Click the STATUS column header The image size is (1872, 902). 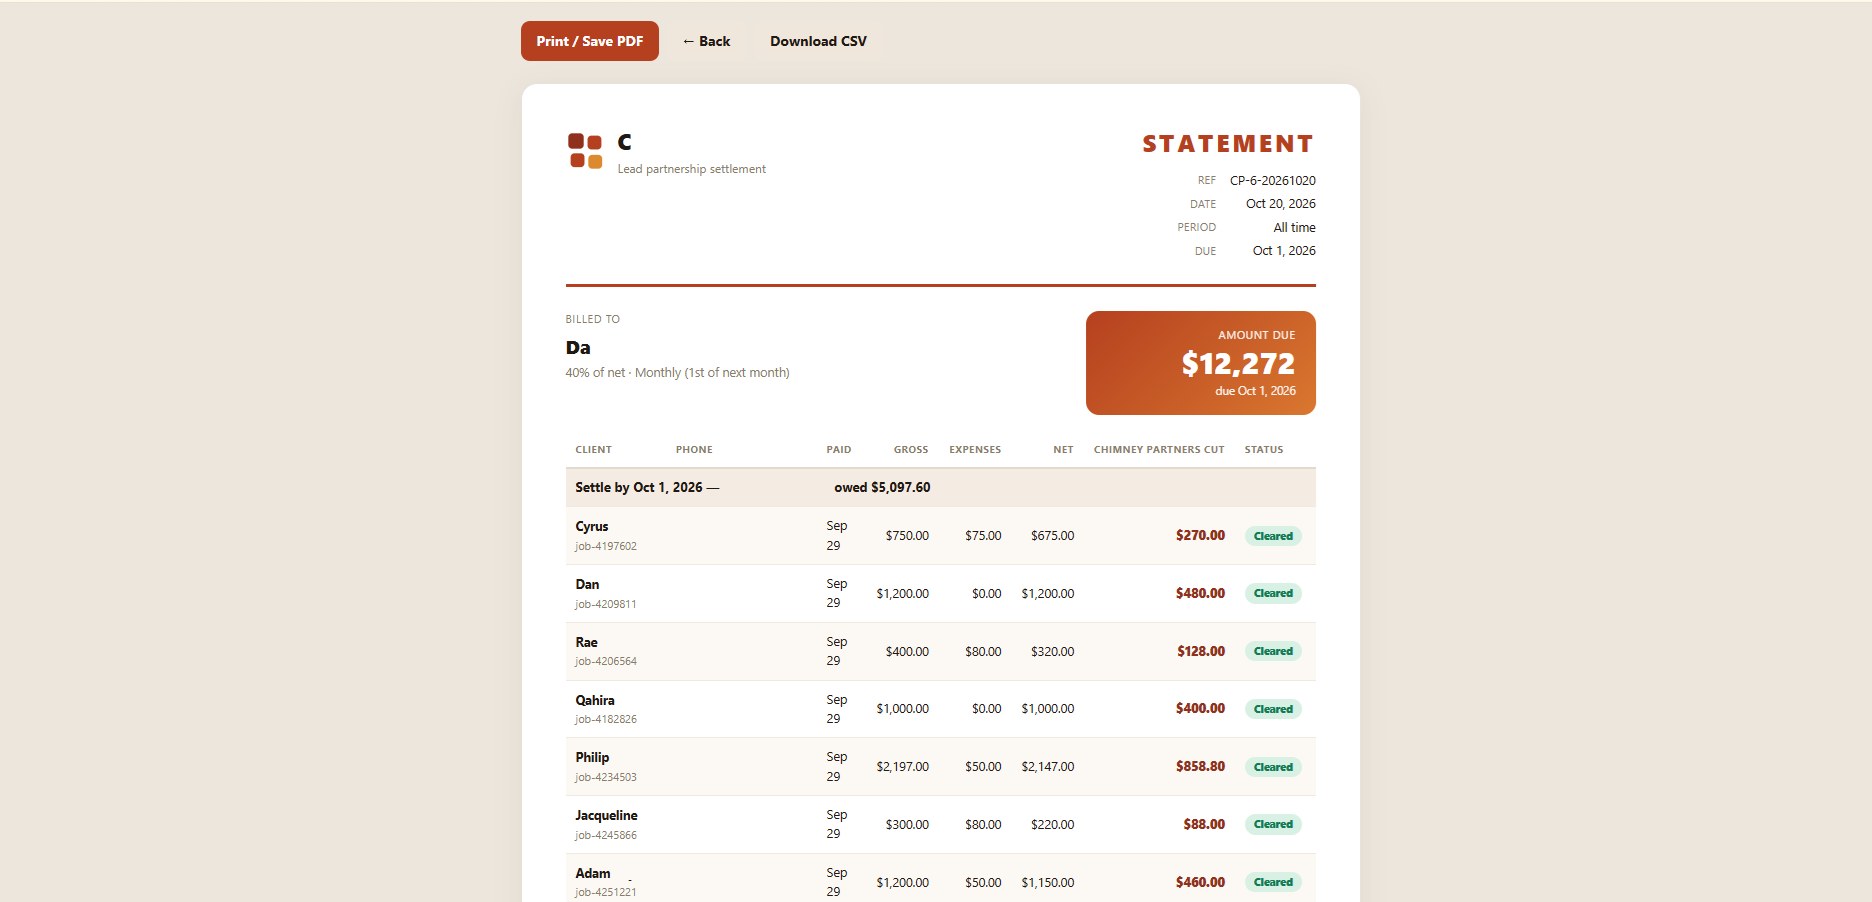pyautogui.click(x=1263, y=450)
